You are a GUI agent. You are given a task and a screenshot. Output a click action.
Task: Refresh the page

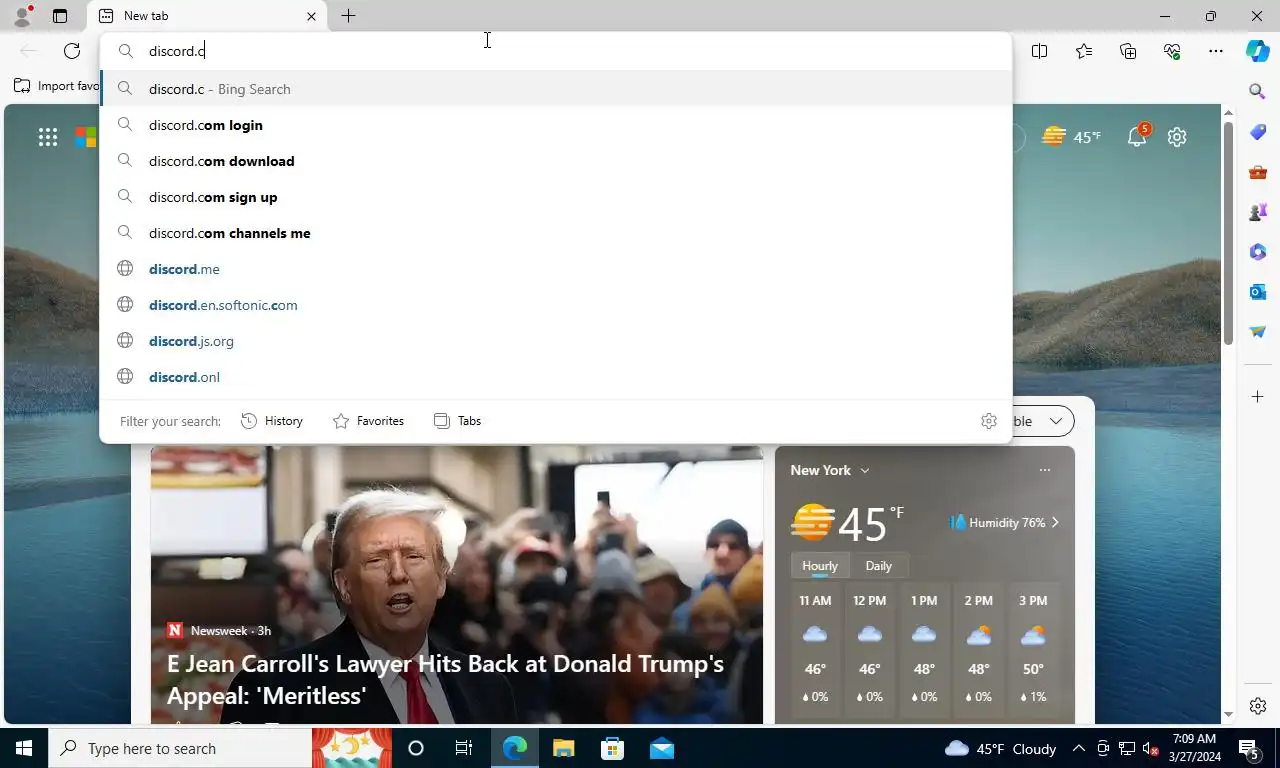pos(72,51)
